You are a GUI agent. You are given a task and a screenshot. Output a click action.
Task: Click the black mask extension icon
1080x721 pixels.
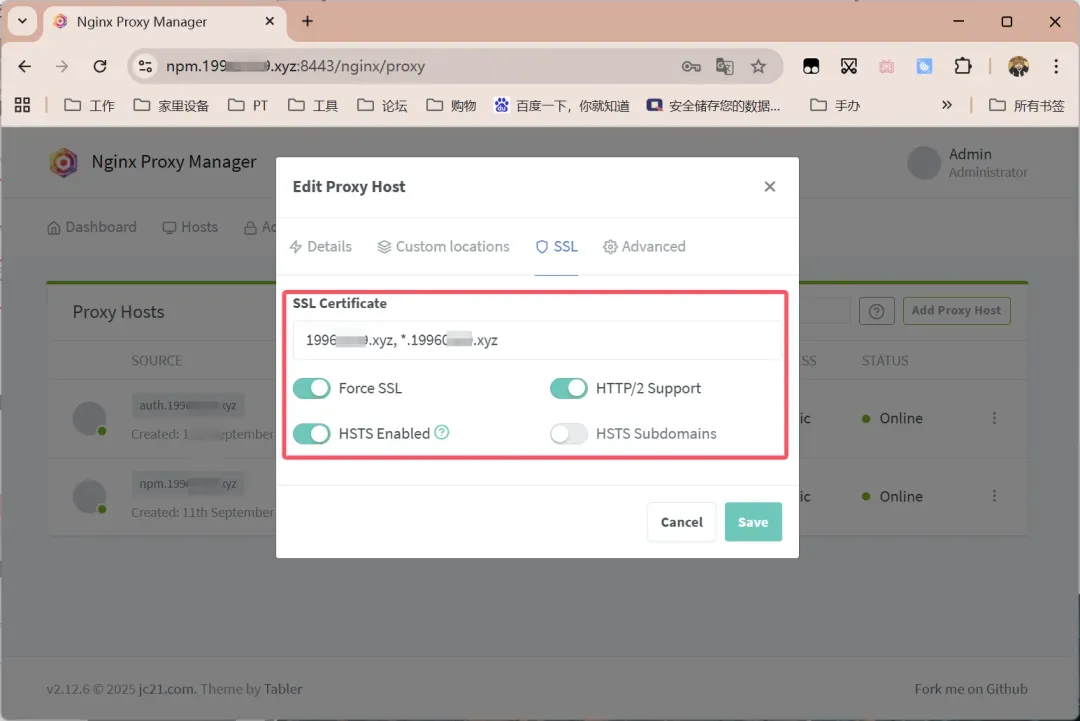click(x=811, y=66)
